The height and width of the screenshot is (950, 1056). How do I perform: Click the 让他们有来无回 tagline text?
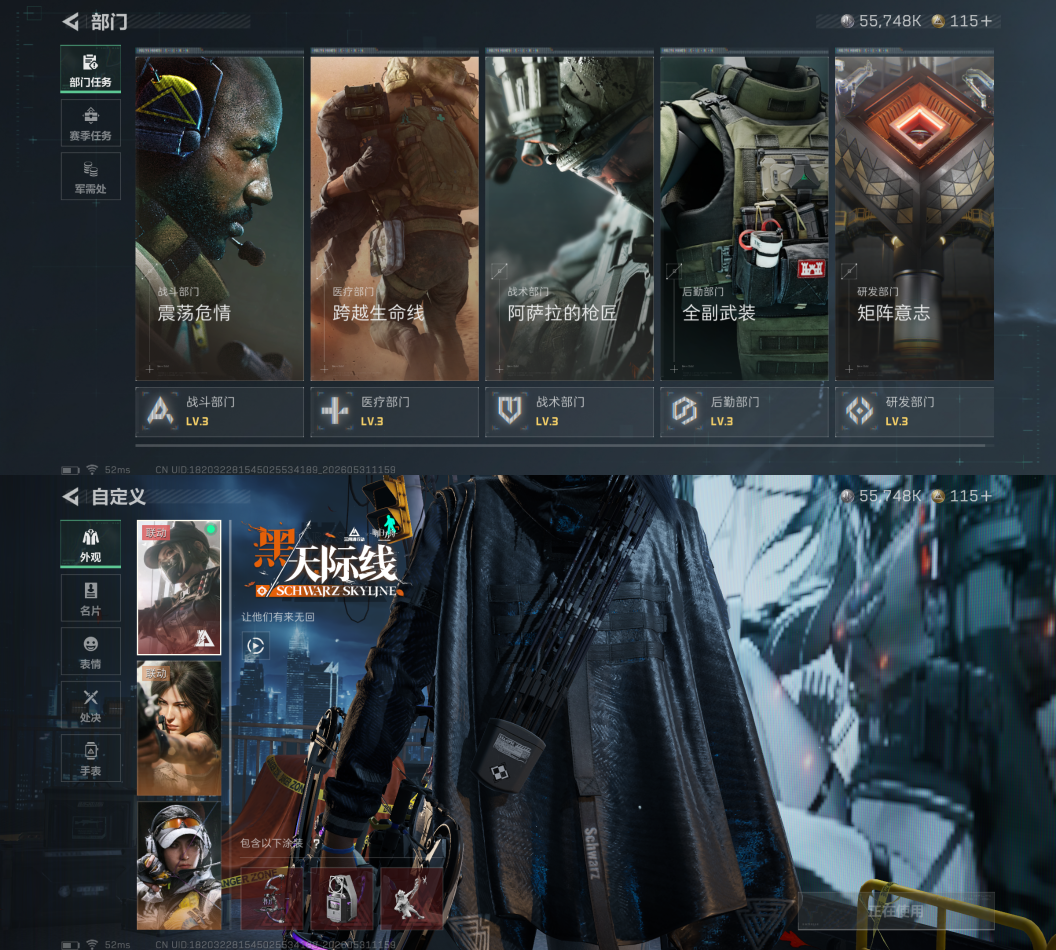pyautogui.click(x=278, y=617)
